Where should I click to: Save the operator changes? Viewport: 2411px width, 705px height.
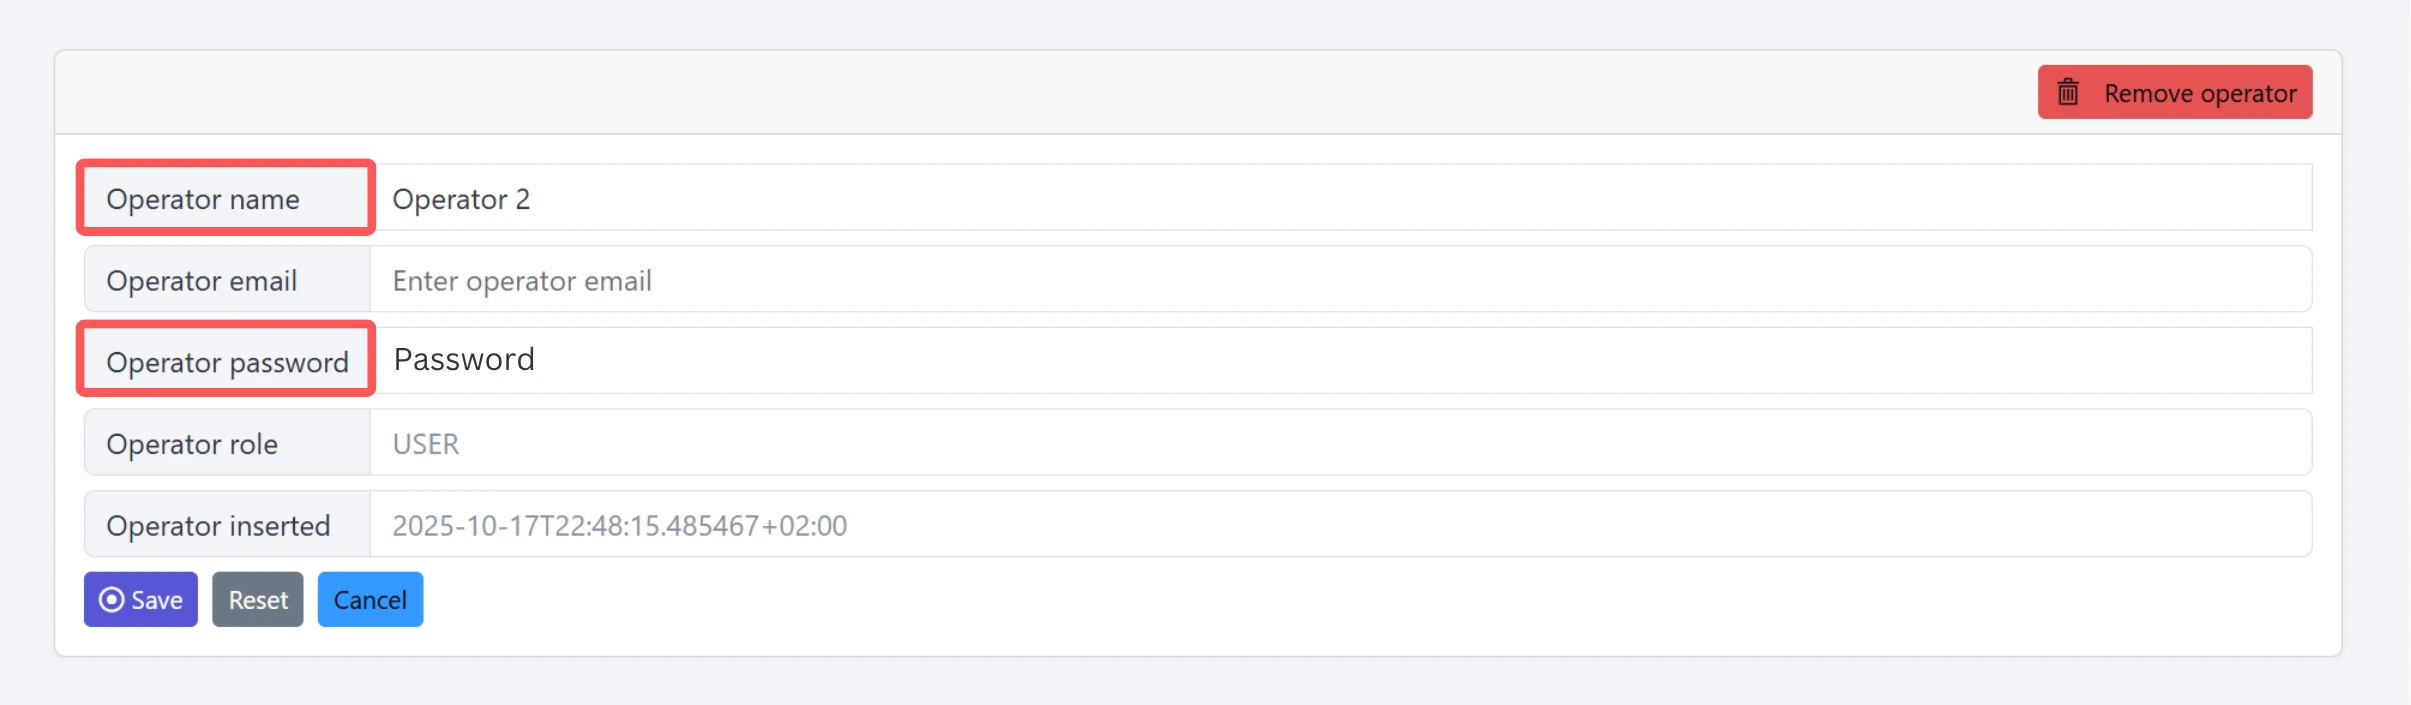(141, 600)
